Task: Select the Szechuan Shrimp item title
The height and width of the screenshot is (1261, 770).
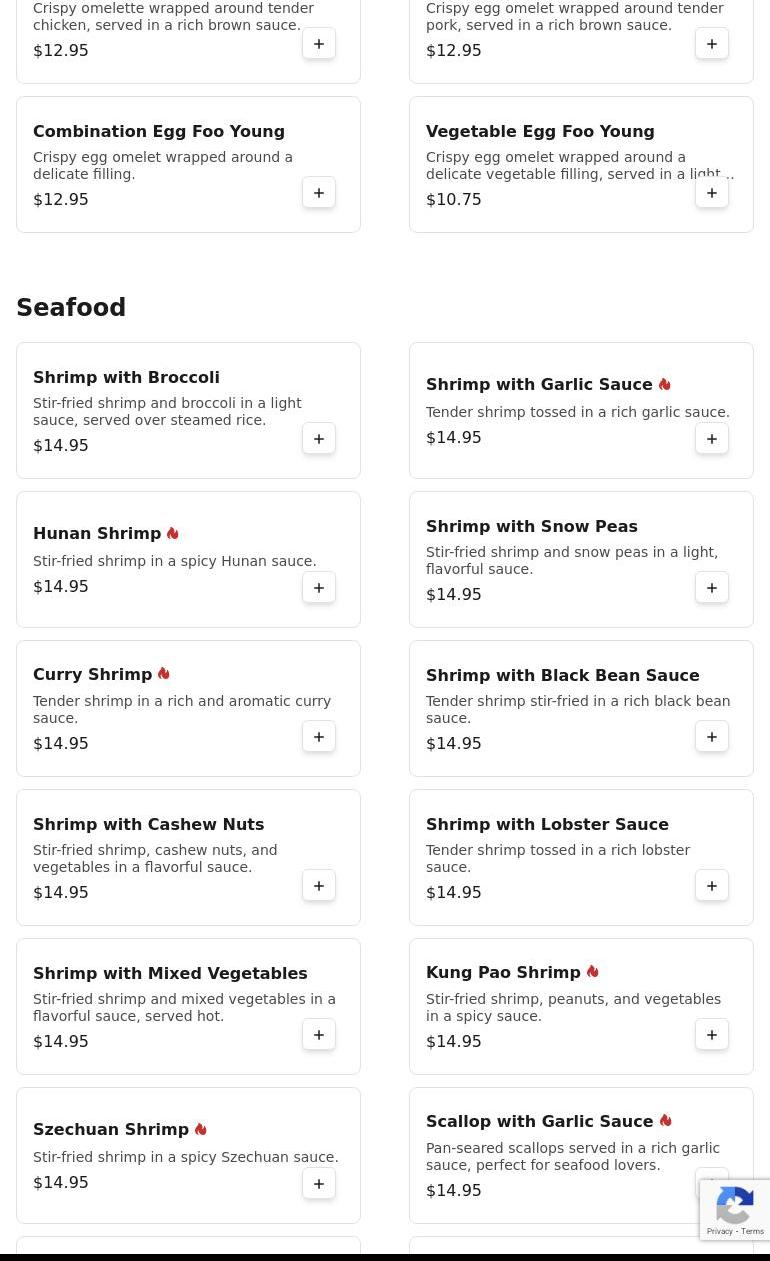Action: pos(111,1130)
